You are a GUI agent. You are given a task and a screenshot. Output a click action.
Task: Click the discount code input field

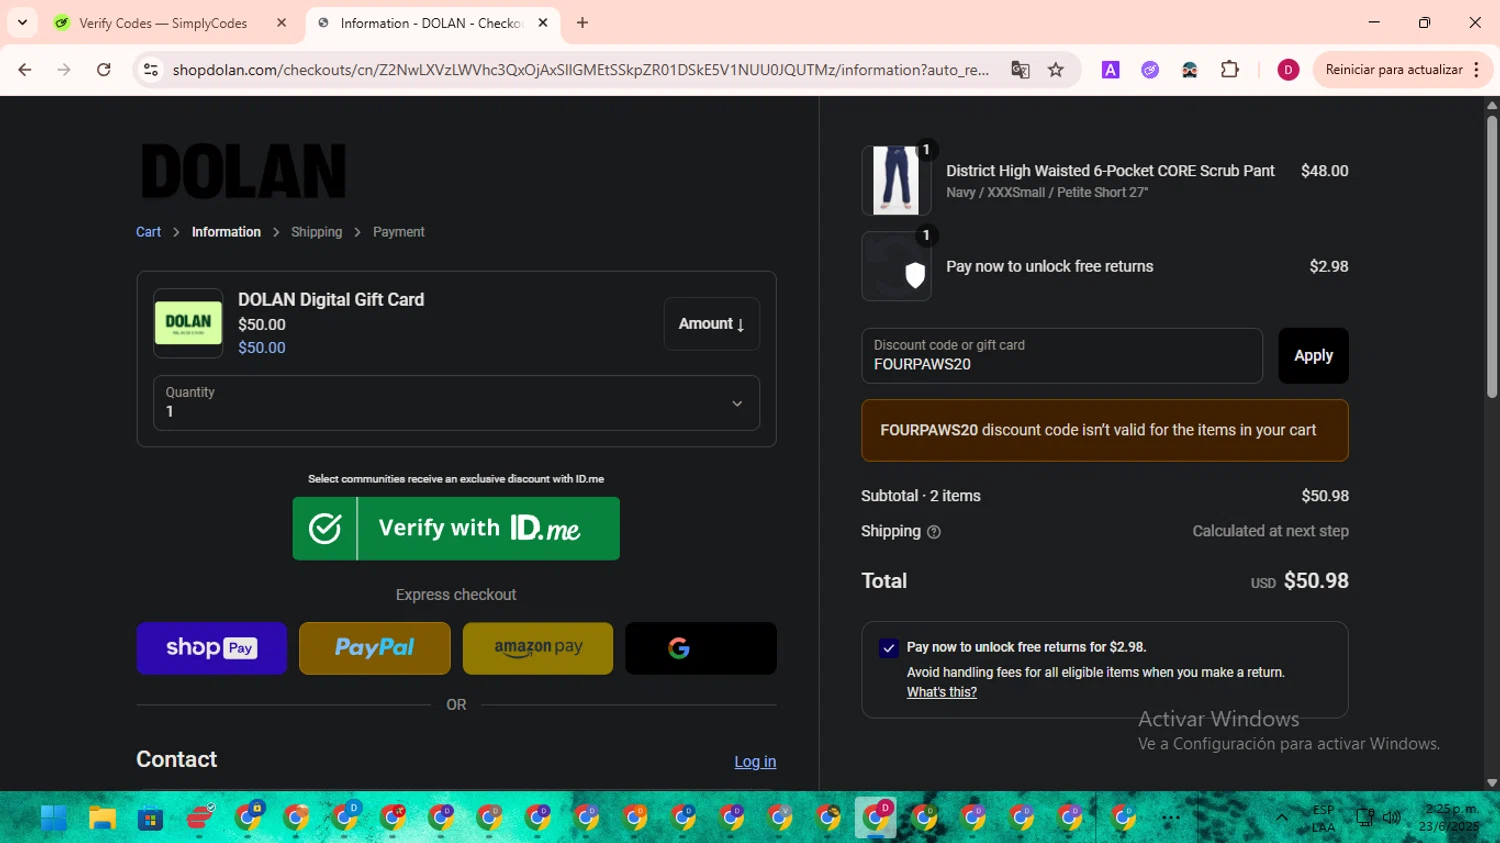(1062, 356)
